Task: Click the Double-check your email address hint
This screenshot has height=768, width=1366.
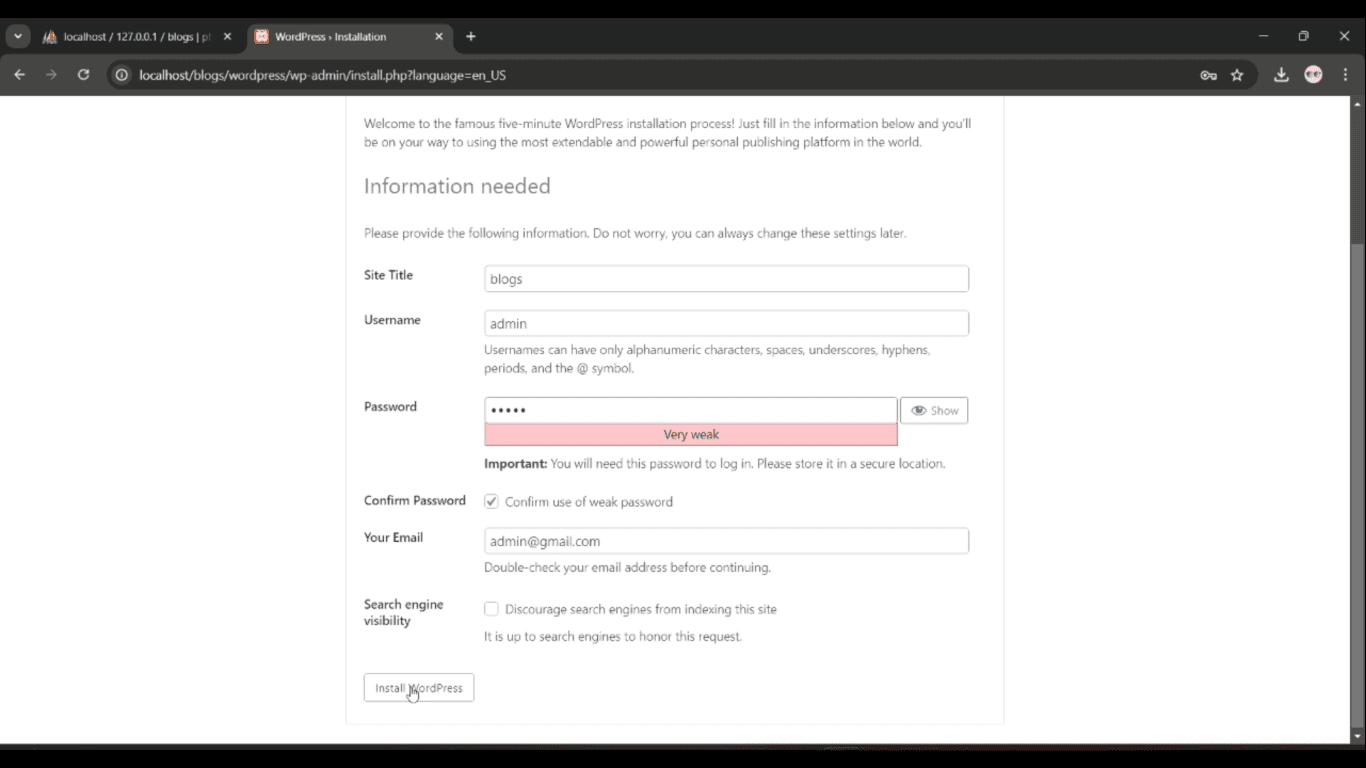Action: pyautogui.click(x=627, y=568)
